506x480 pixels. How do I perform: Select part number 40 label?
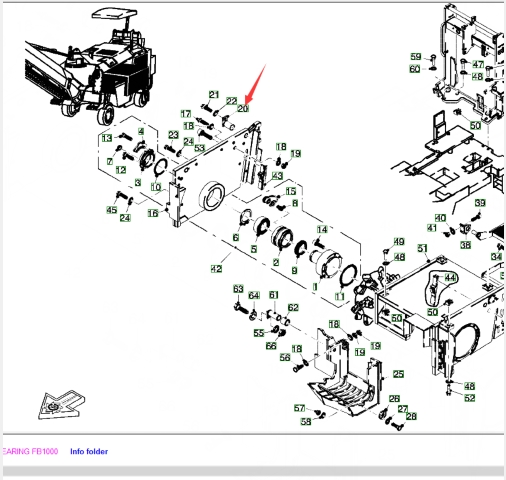pos(441,218)
